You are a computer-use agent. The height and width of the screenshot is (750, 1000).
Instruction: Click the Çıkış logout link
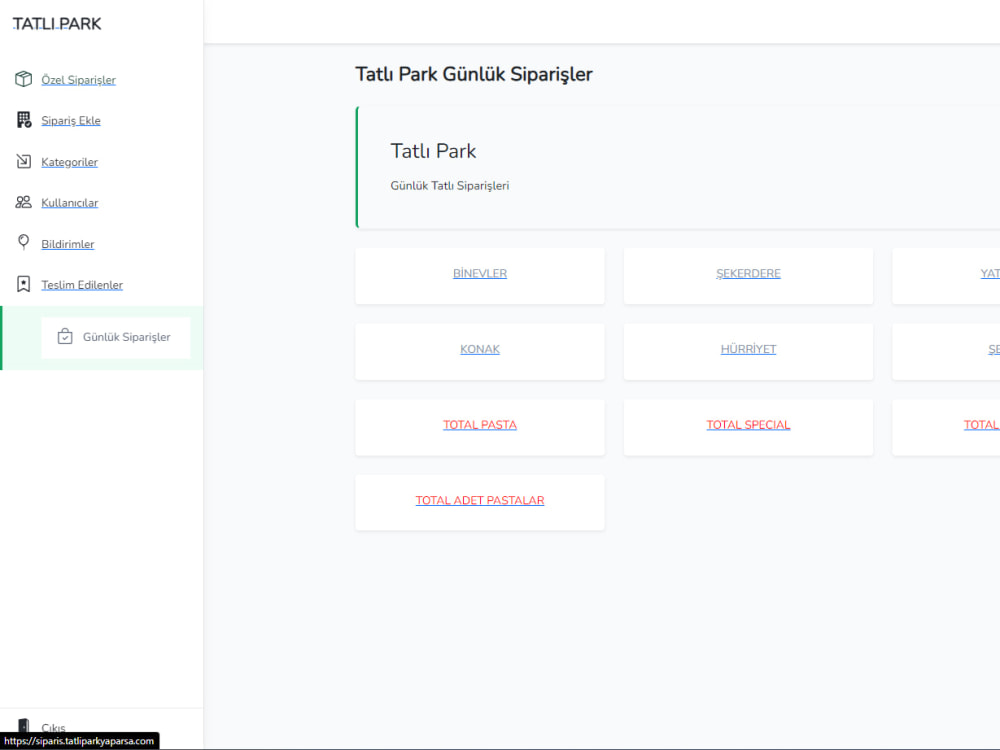click(x=54, y=728)
